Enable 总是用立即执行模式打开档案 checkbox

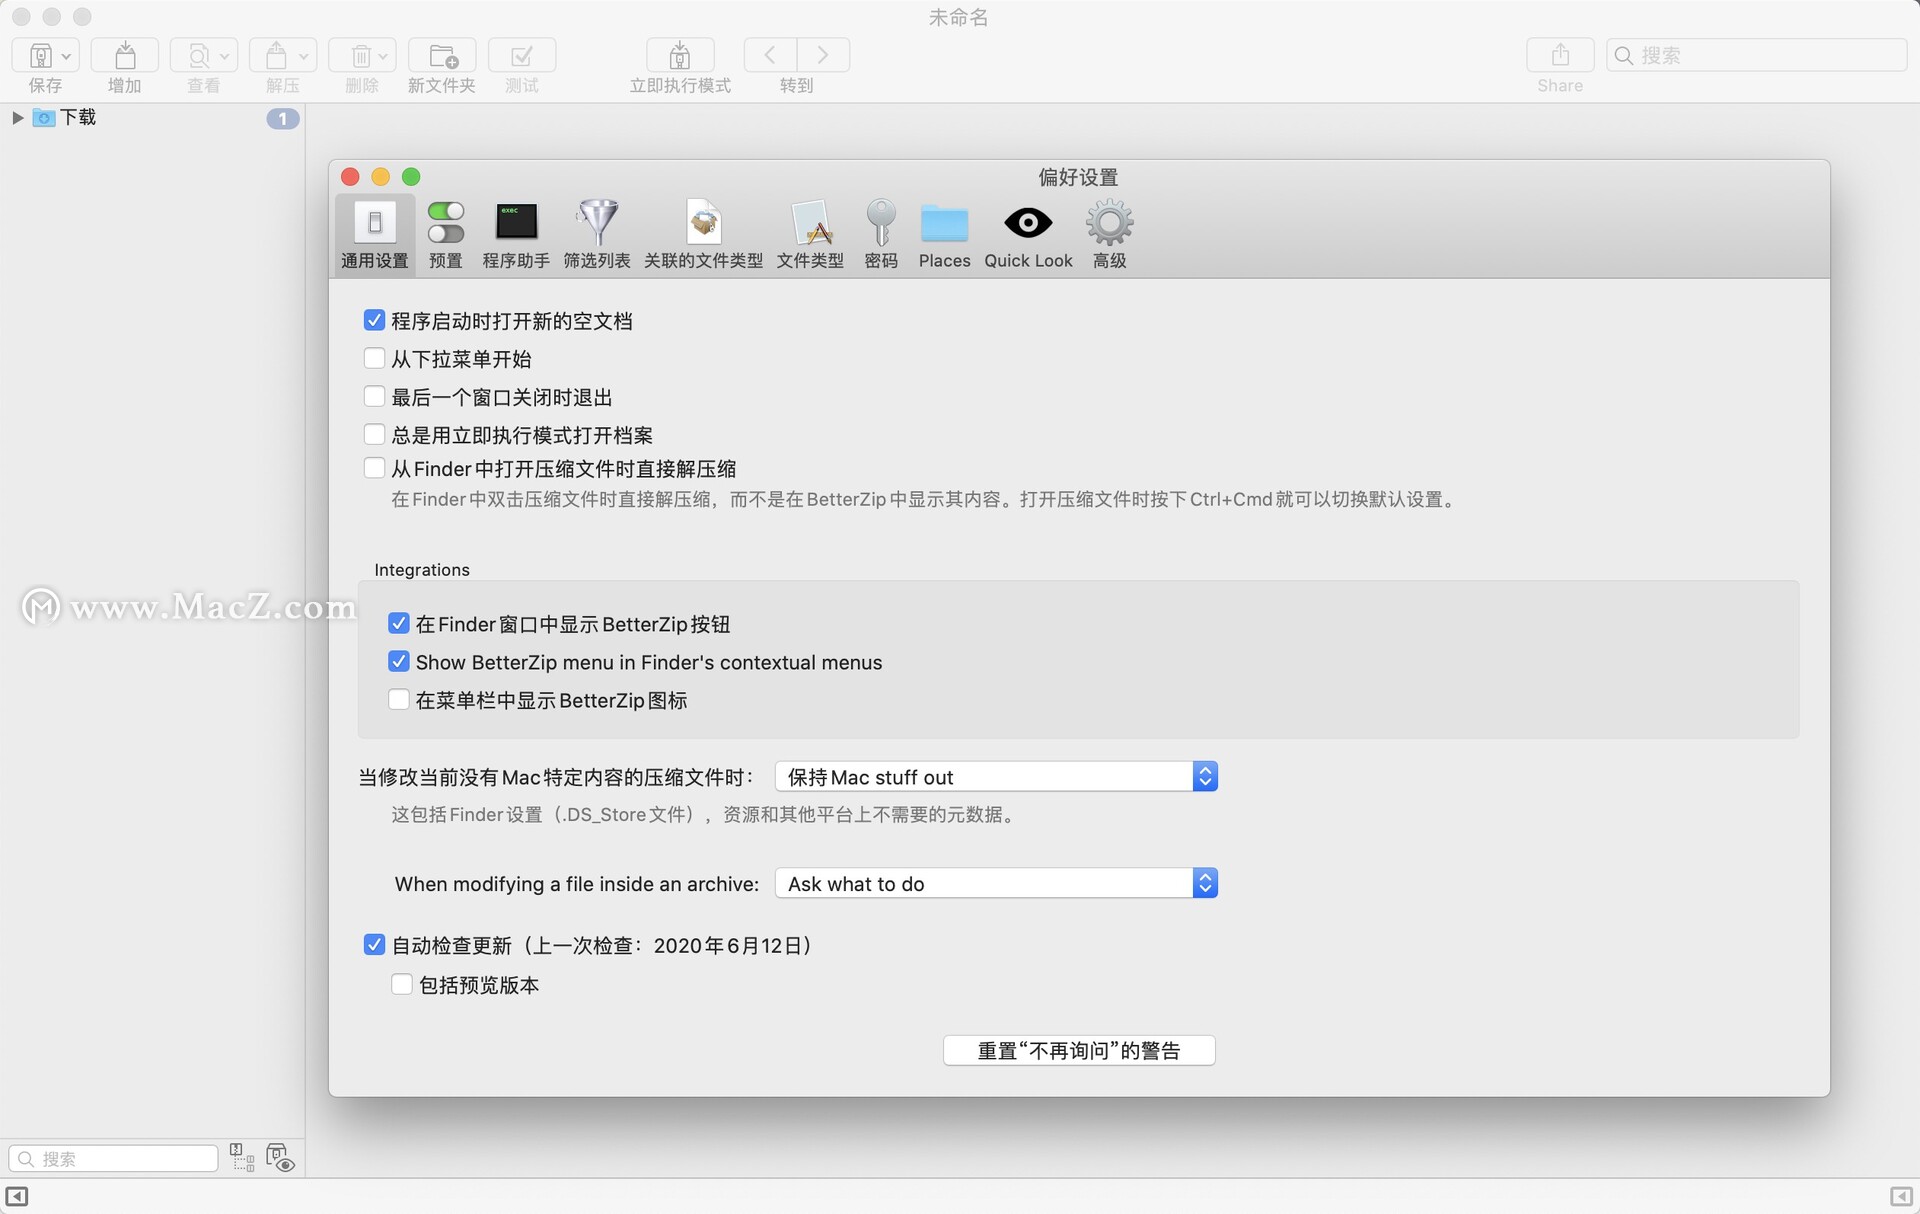click(374, 434)
